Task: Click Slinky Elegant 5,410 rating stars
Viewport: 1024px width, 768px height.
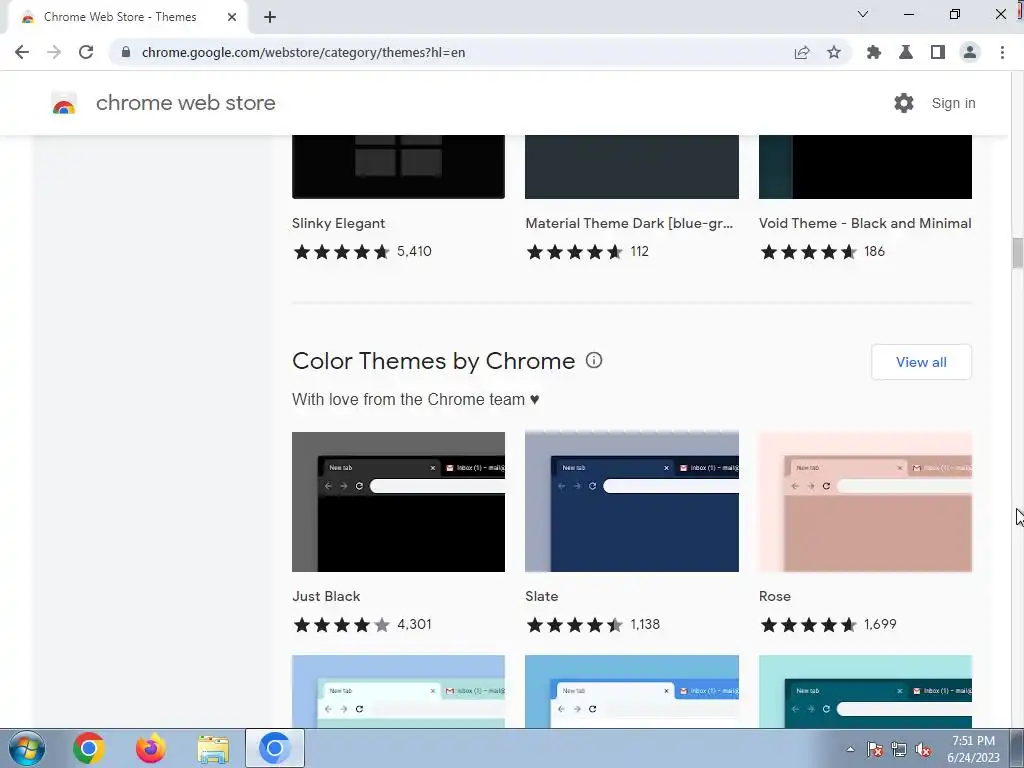Action: (342, 251)
